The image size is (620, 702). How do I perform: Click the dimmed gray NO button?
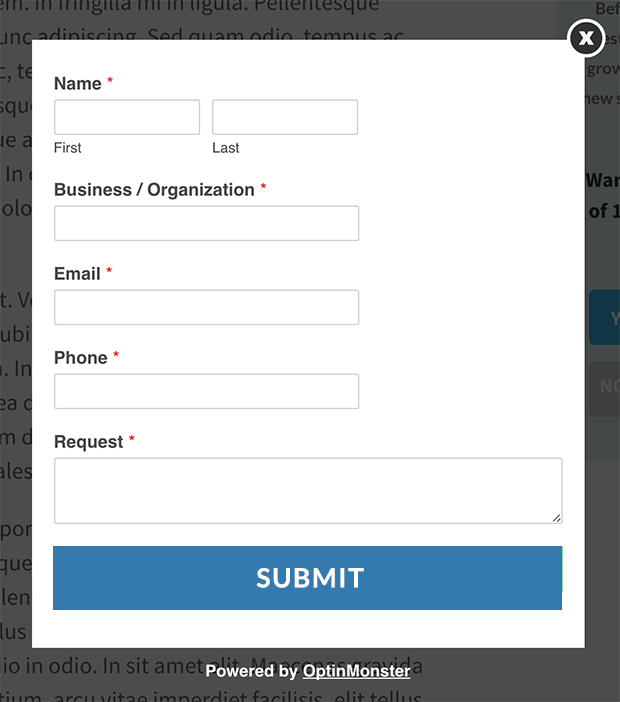pos(604,389)
